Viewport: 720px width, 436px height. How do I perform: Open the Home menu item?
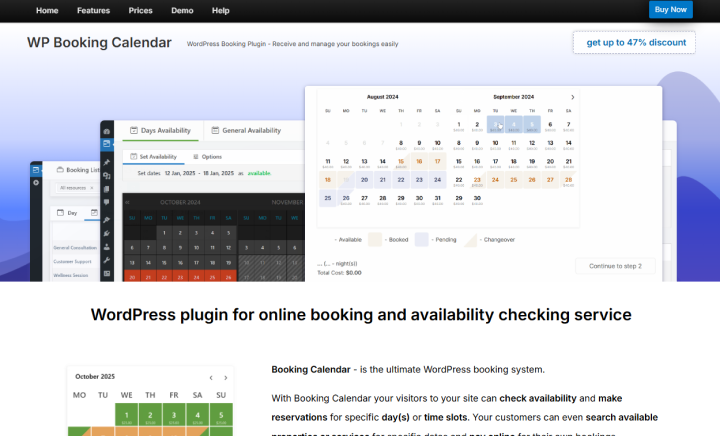(47, 11)
